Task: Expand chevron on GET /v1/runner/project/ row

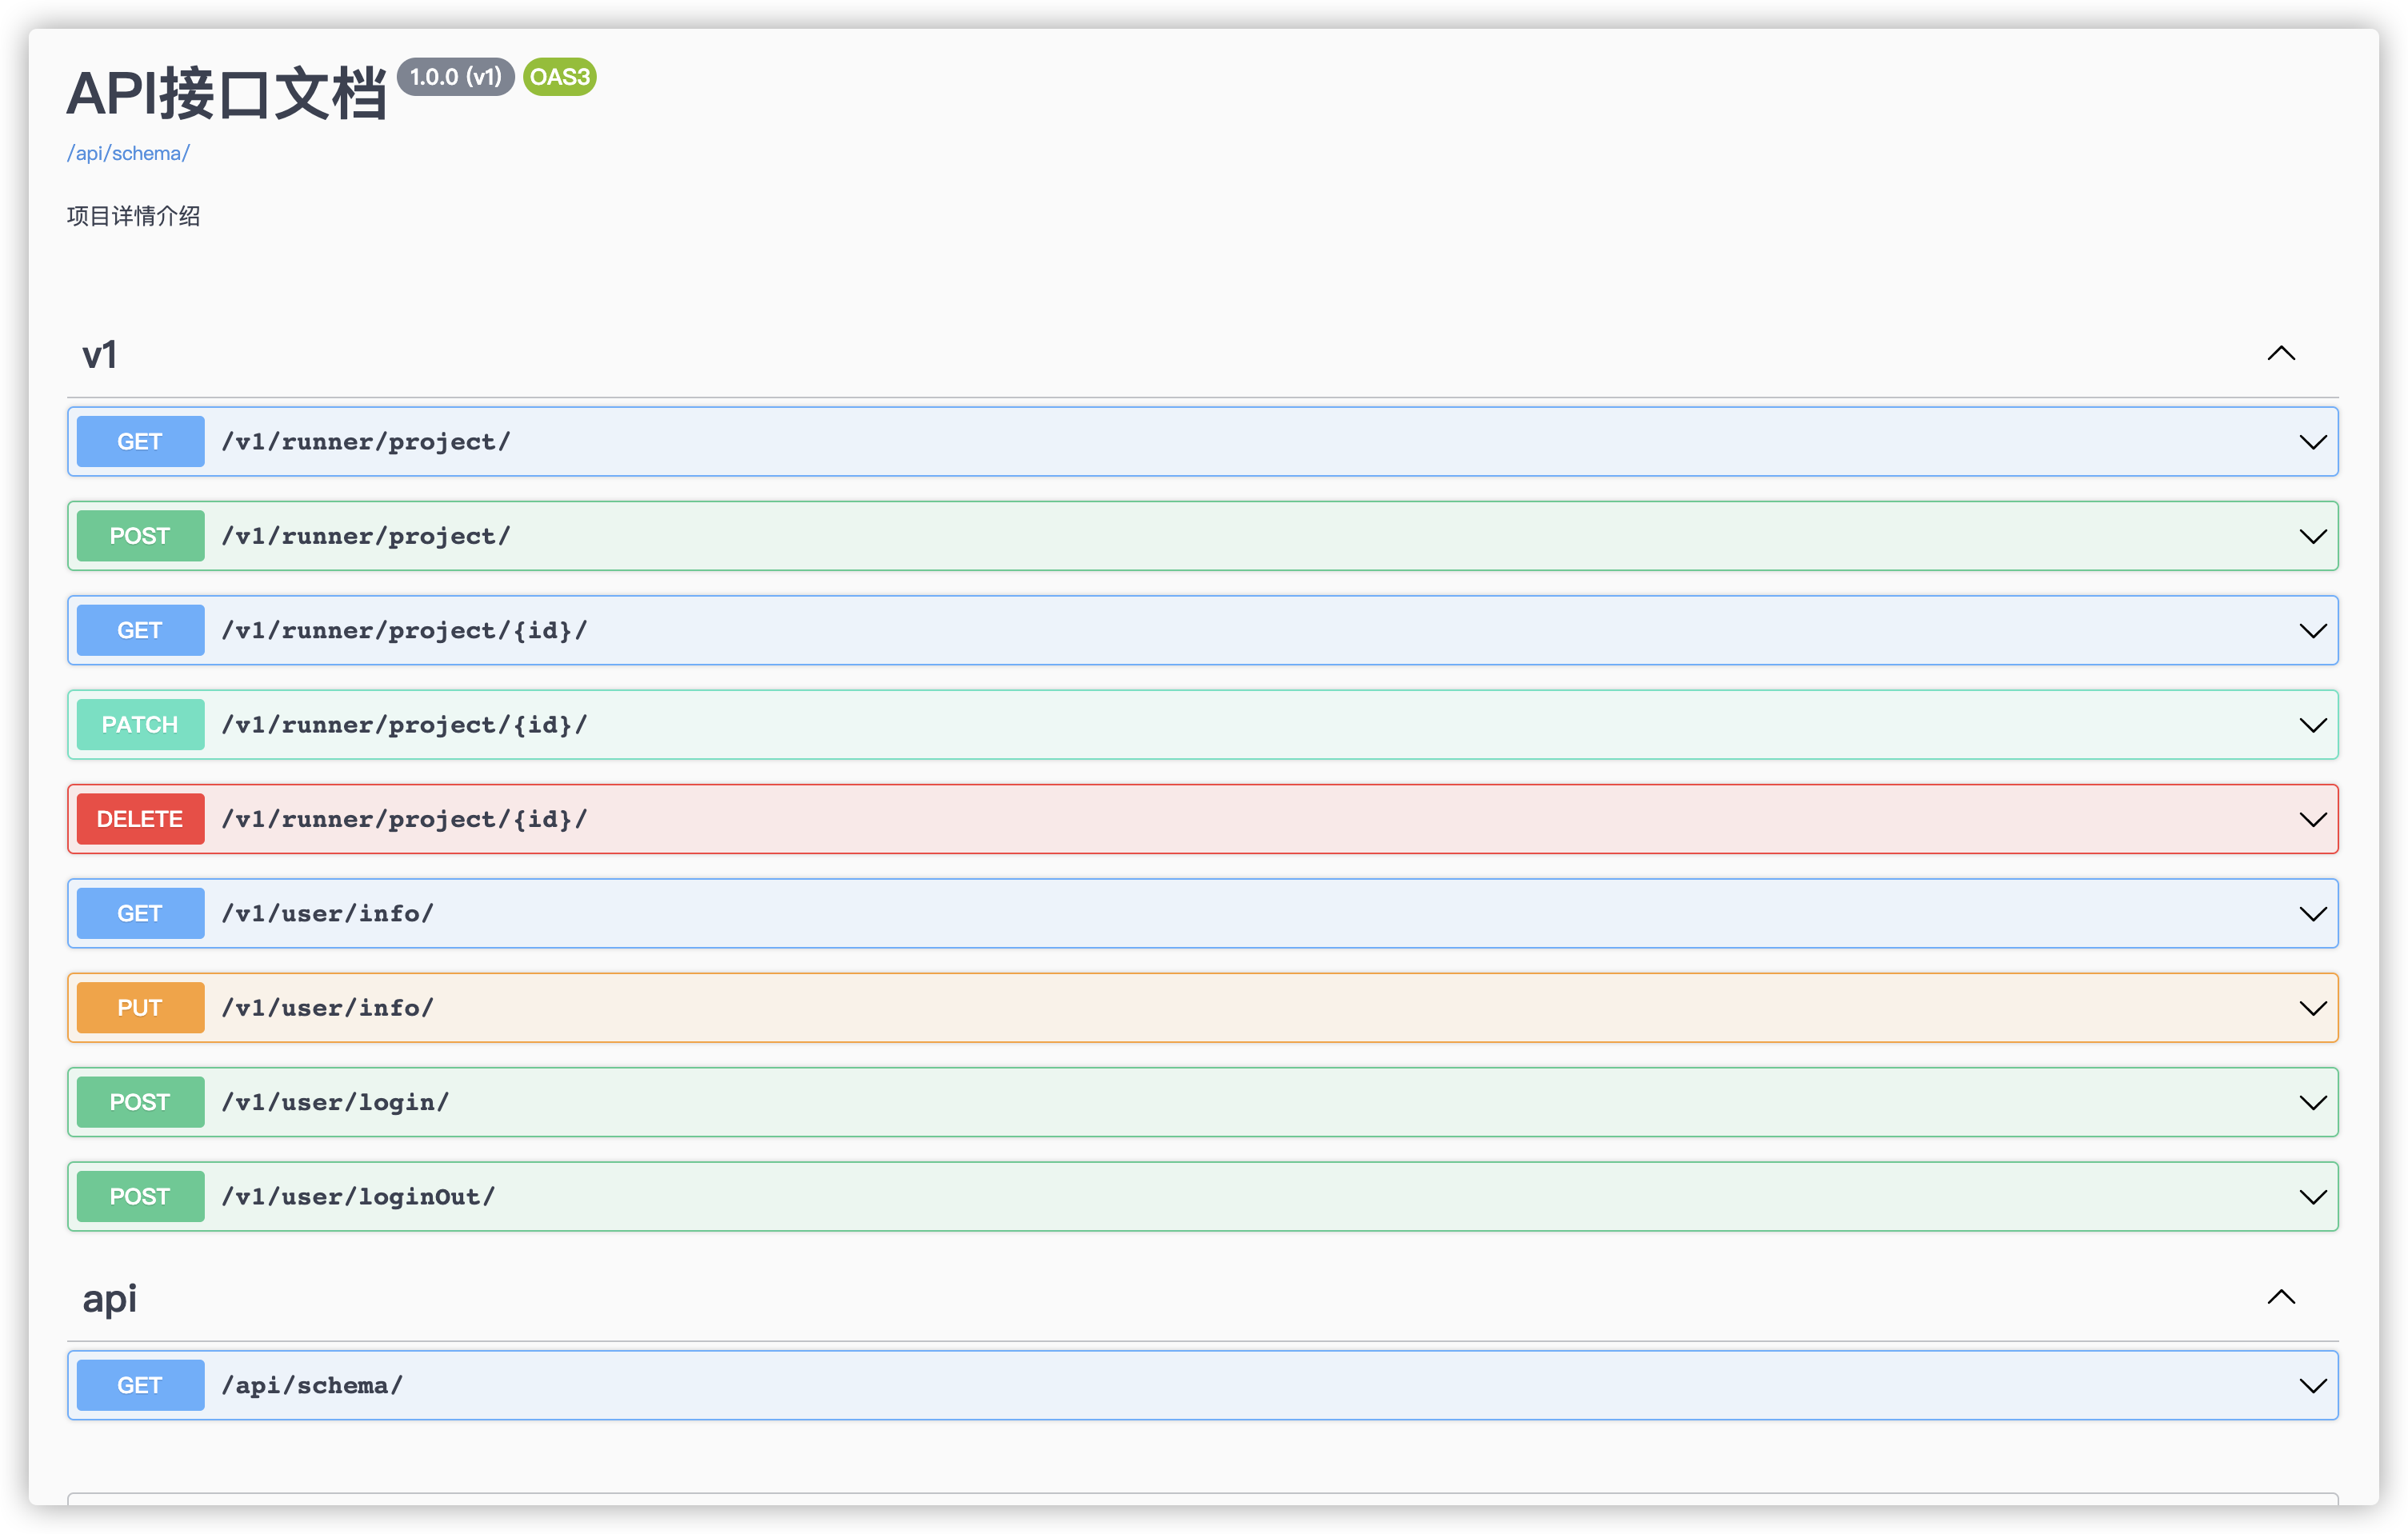Action: 2312,442
